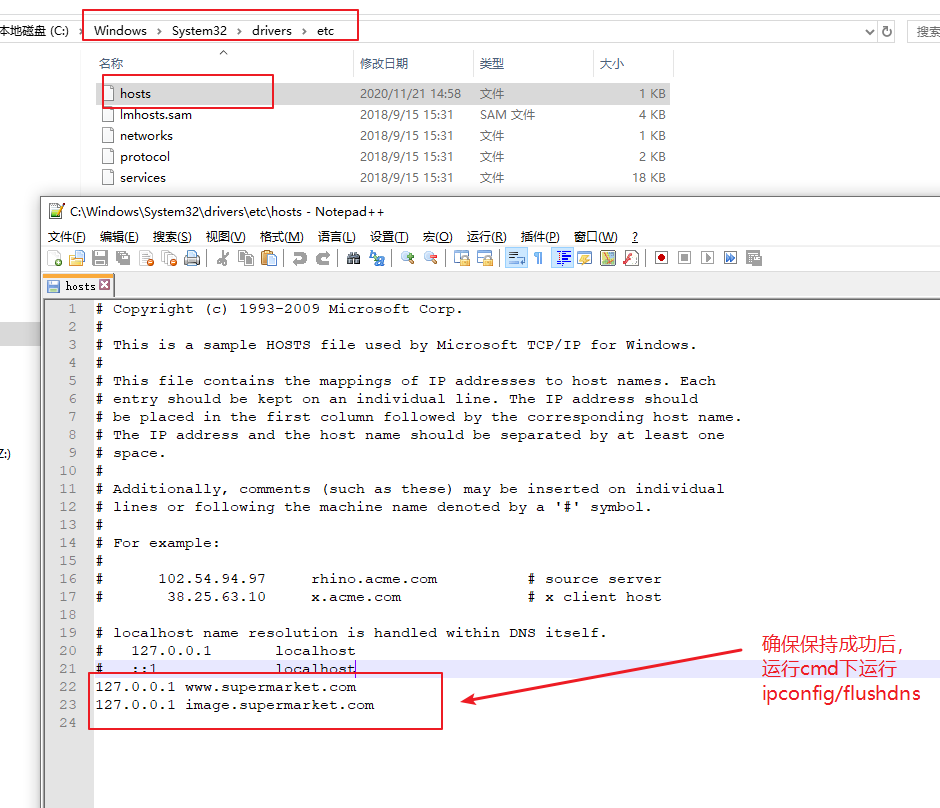
Task: Click Windows in the Explorer address path
Action: 120,31
